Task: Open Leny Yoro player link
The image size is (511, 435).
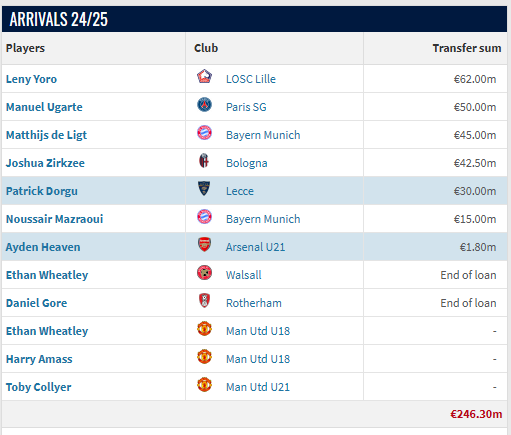Action: (x=31, y=79)
